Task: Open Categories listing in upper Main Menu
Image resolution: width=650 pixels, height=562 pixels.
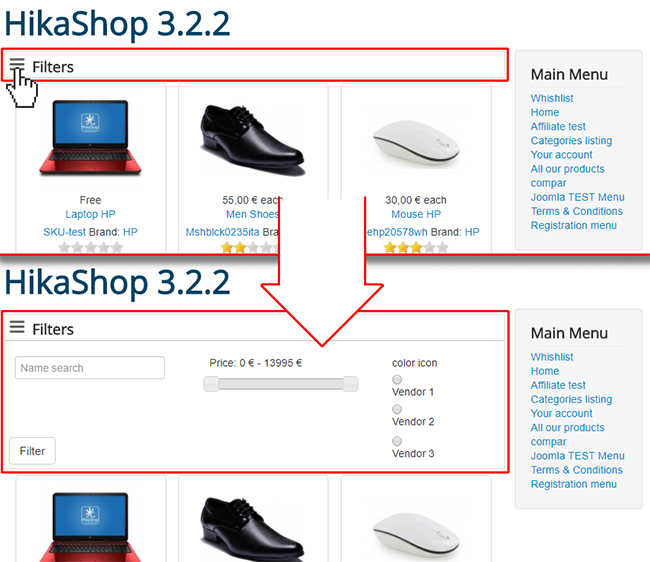Action: point(571,140)
